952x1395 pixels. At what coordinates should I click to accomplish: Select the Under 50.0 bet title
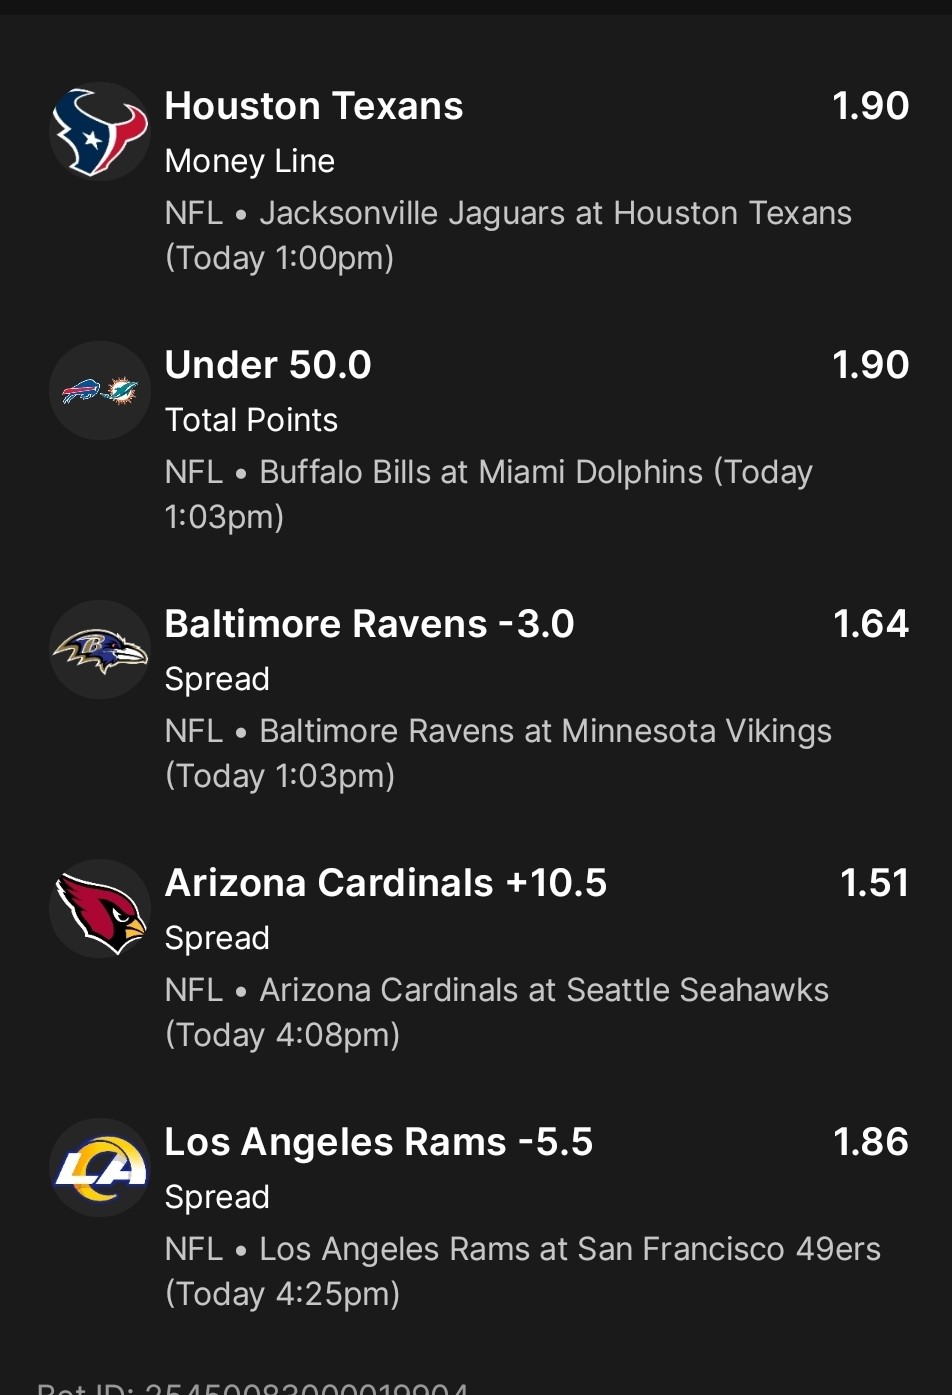[x=267, y=365]
